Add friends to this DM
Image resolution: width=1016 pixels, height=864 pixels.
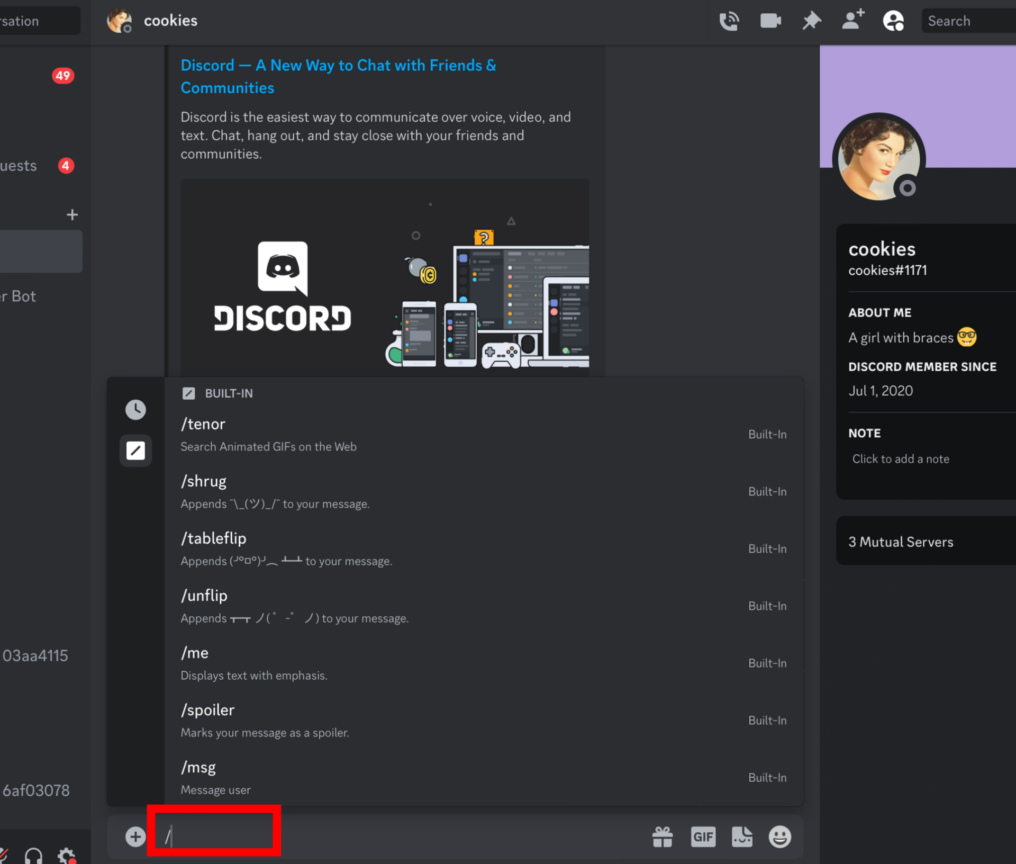(852, 20)
